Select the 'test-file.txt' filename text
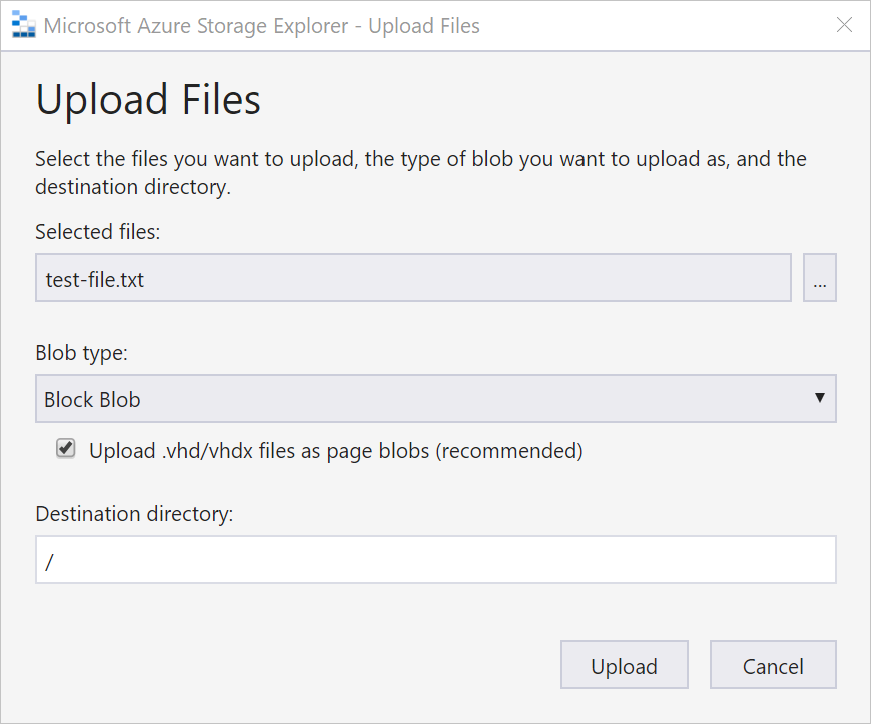871x724 pixels. tap(94, 279)
